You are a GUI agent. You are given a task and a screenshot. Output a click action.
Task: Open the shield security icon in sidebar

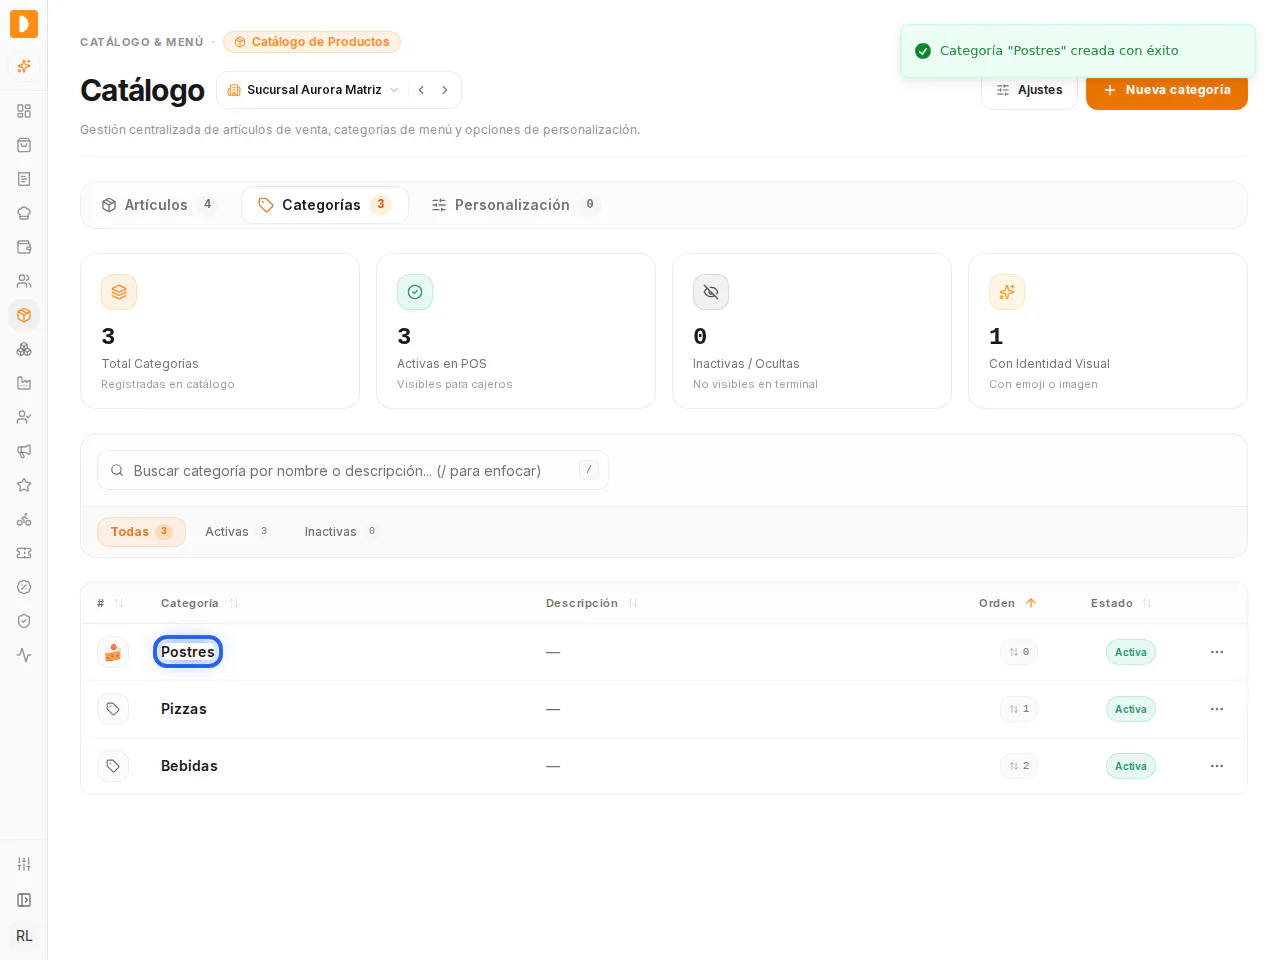(24, 621)
